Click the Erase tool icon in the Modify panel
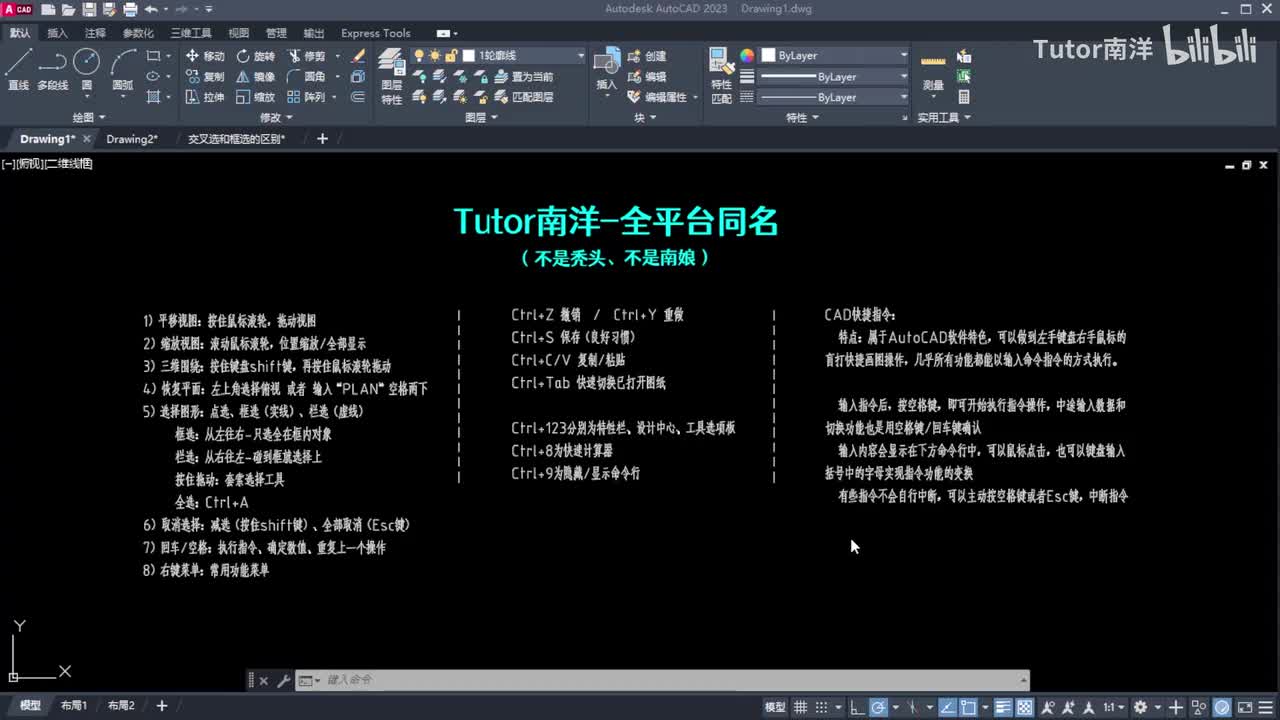Viewport: 1280px width, 720px height. pos(358,56)
